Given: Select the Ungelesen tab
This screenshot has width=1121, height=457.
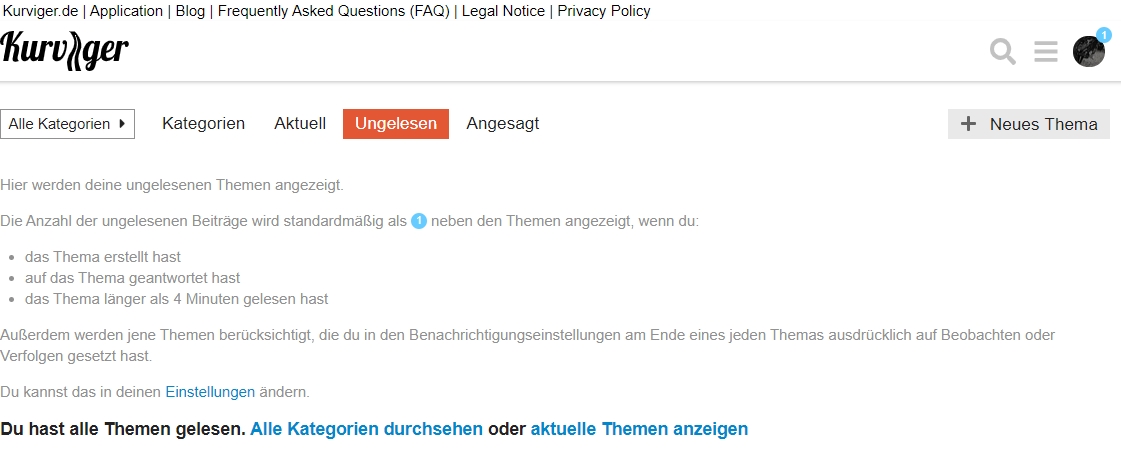Looking at the screenshot, I should click(396, 124).
